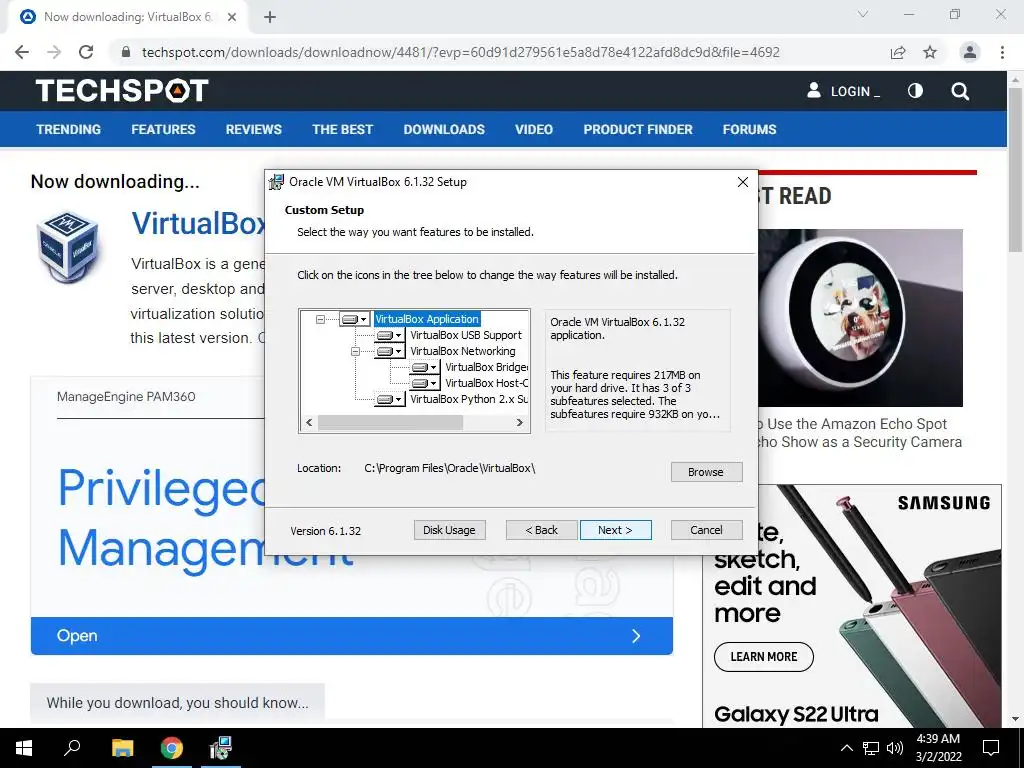Image resolution: width=1024 pixels, height=768 pixels.
Task: Click the address bar URL
Action: coord(460,52)
